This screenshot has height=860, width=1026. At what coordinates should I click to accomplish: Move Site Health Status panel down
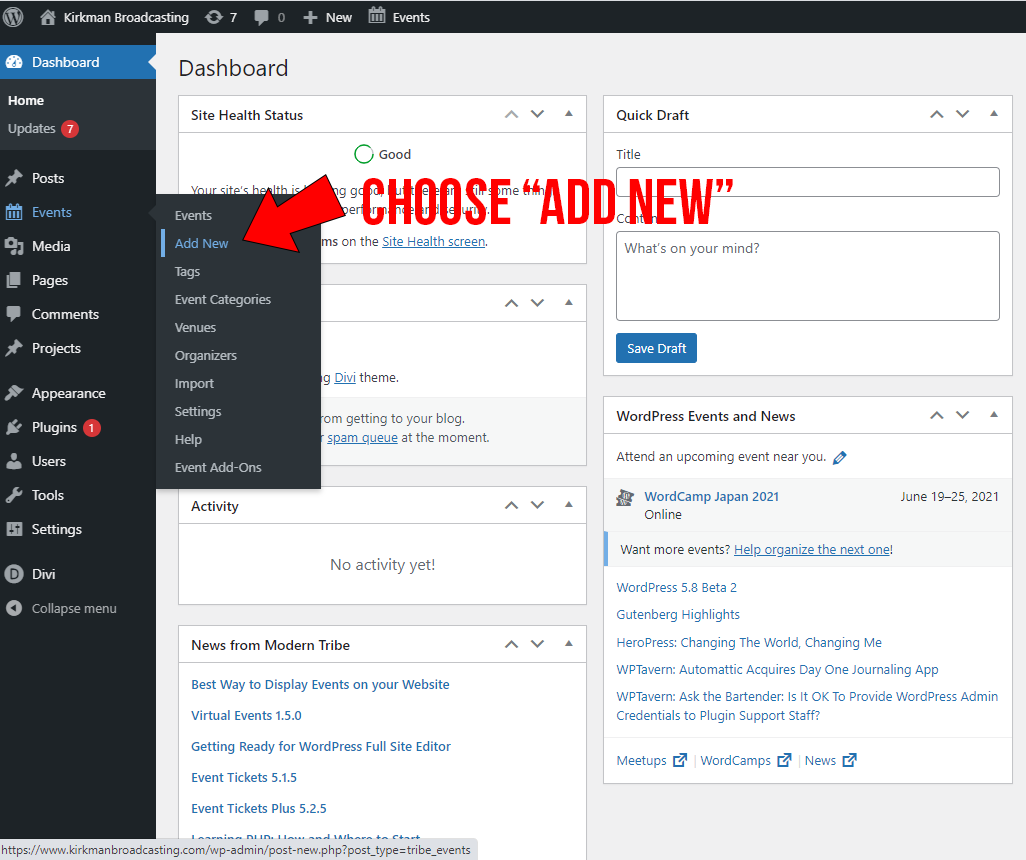[537, 114]
